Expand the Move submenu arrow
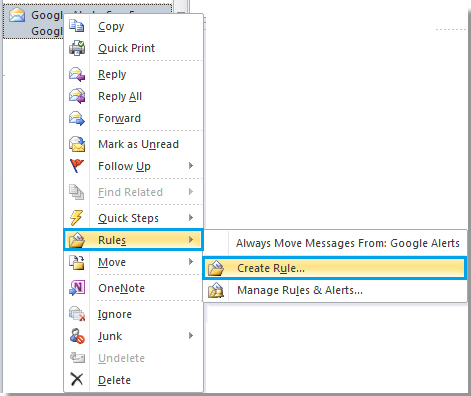This screenshot has height=396, width=471. 191,262
